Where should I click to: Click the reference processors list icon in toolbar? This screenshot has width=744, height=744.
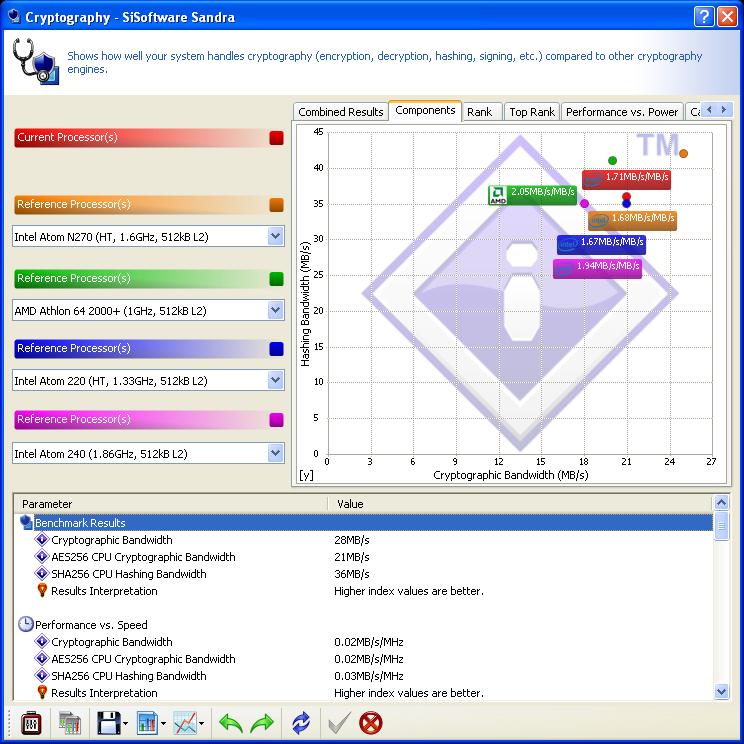coord(70,723)
